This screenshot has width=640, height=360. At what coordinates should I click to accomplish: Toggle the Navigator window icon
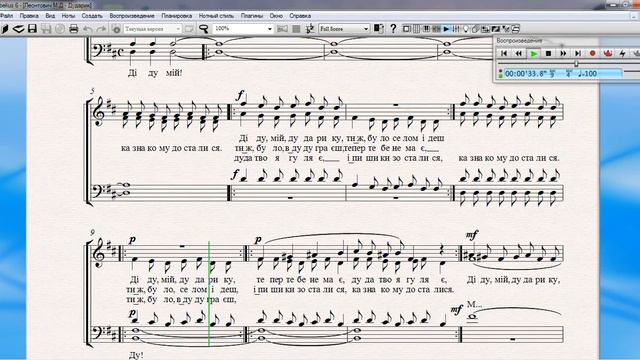point(406,29)
